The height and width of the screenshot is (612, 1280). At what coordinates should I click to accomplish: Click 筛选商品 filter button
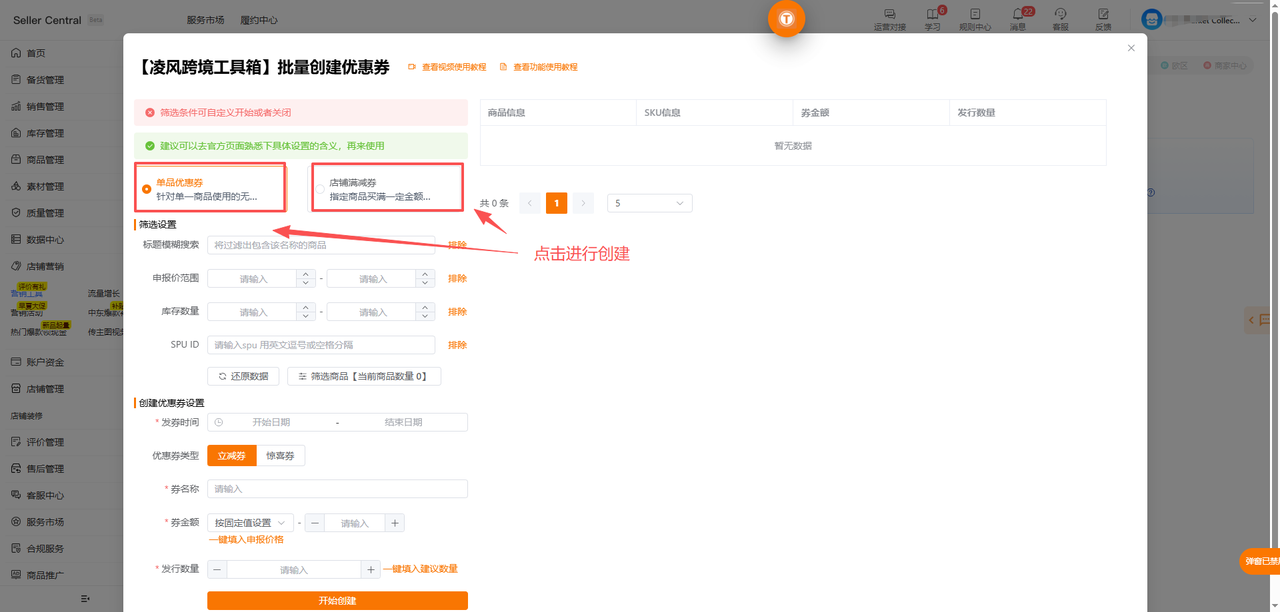364,376
